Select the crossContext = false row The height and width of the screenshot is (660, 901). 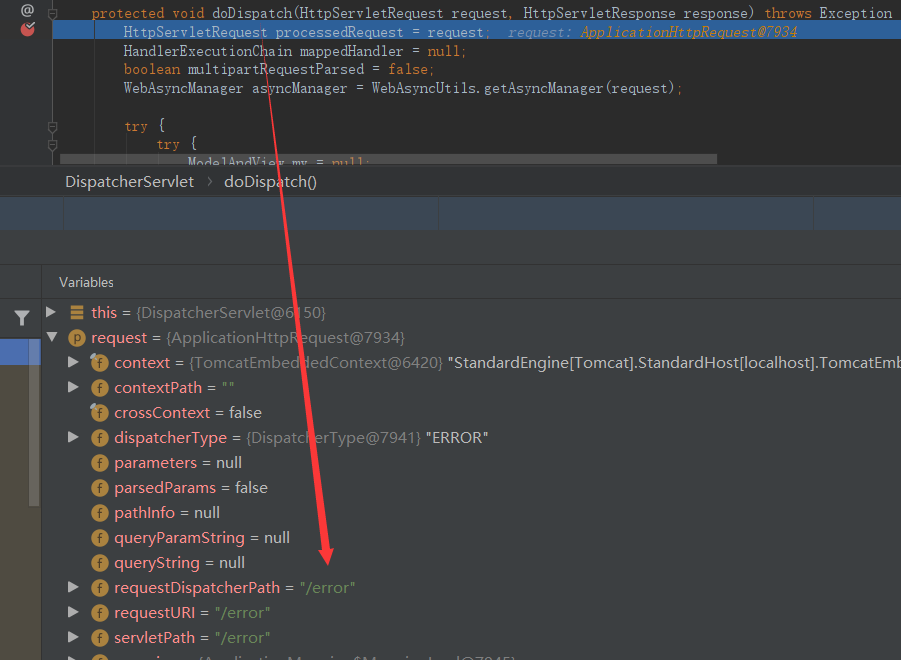click(471, 413)
